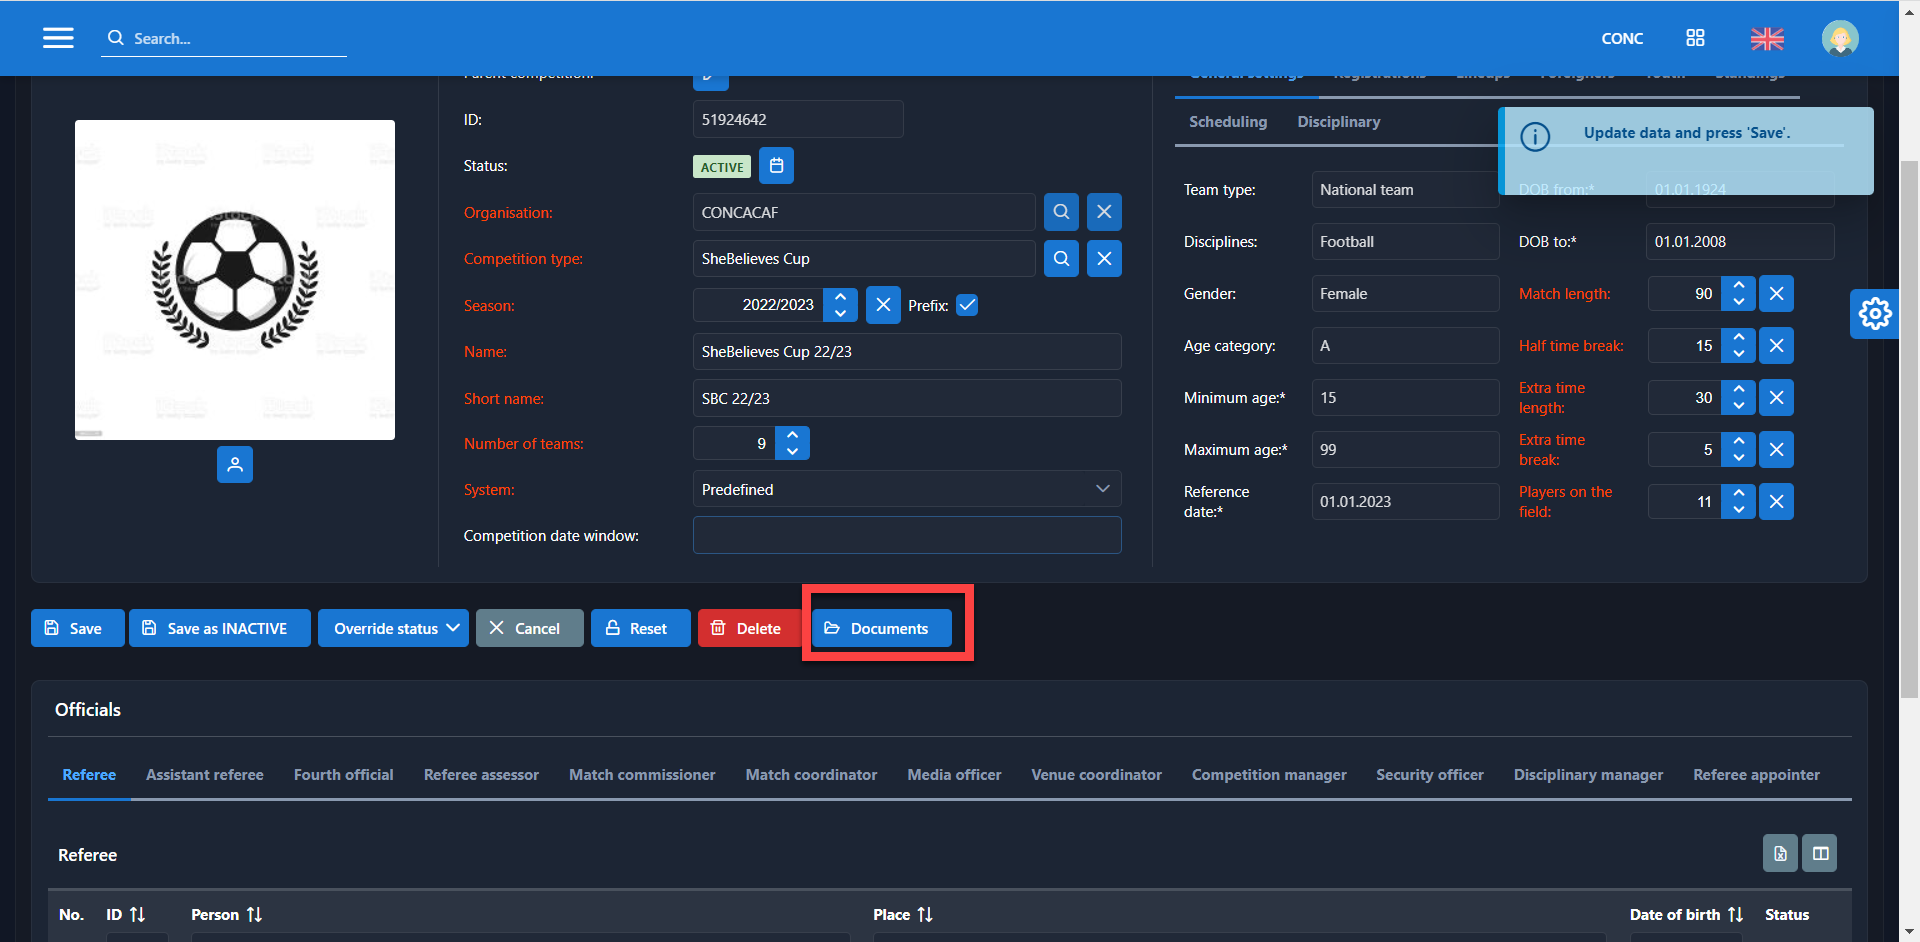Increase the Number of teams value
Viewport: 1920px width, 942px height.
point(792,435)
